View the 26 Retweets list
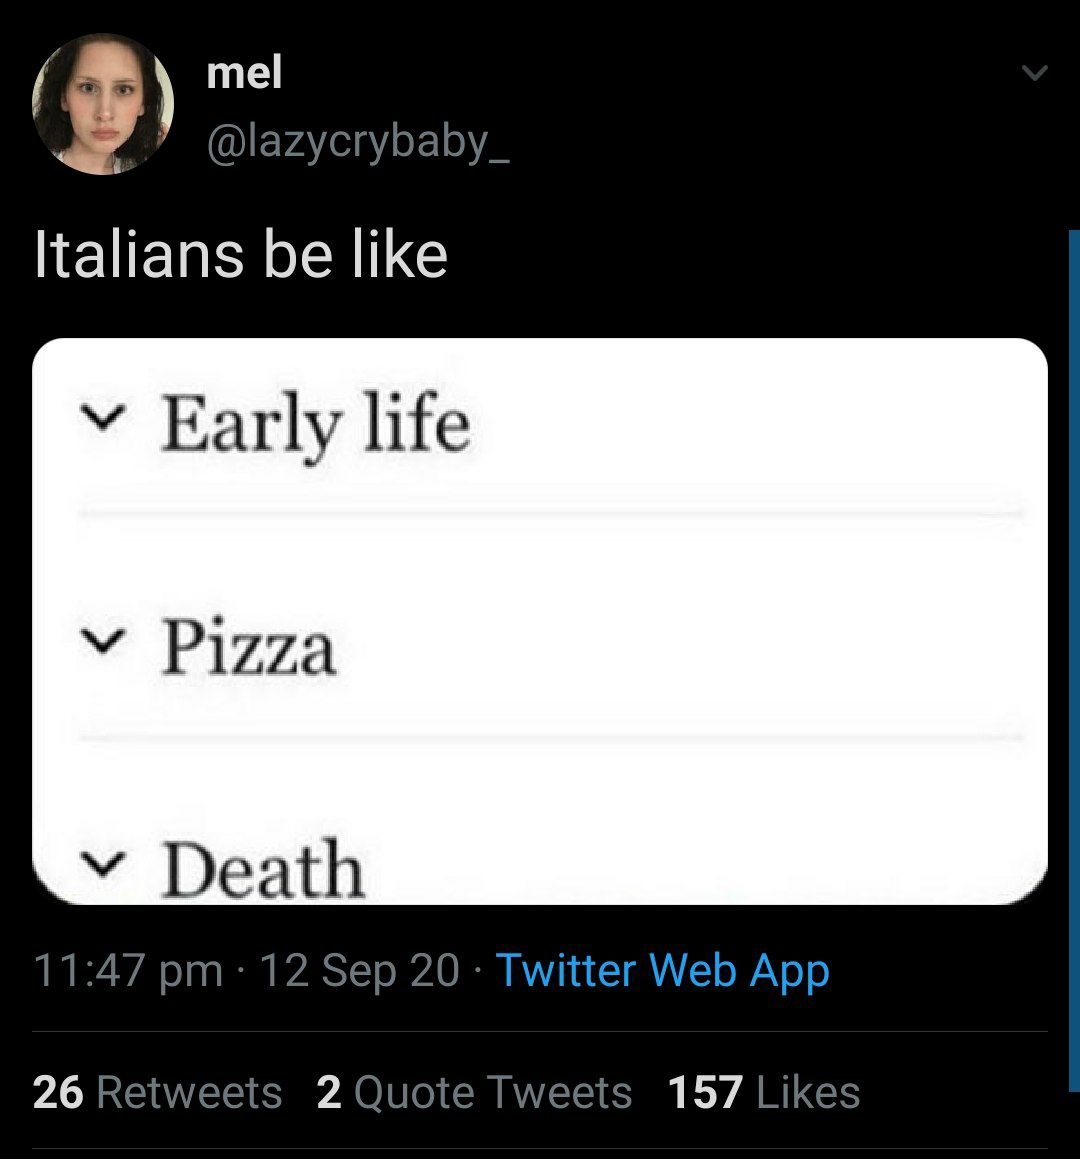Image resolution: width=1080 pixels, height=1159 pixels. click(157, 1092)
